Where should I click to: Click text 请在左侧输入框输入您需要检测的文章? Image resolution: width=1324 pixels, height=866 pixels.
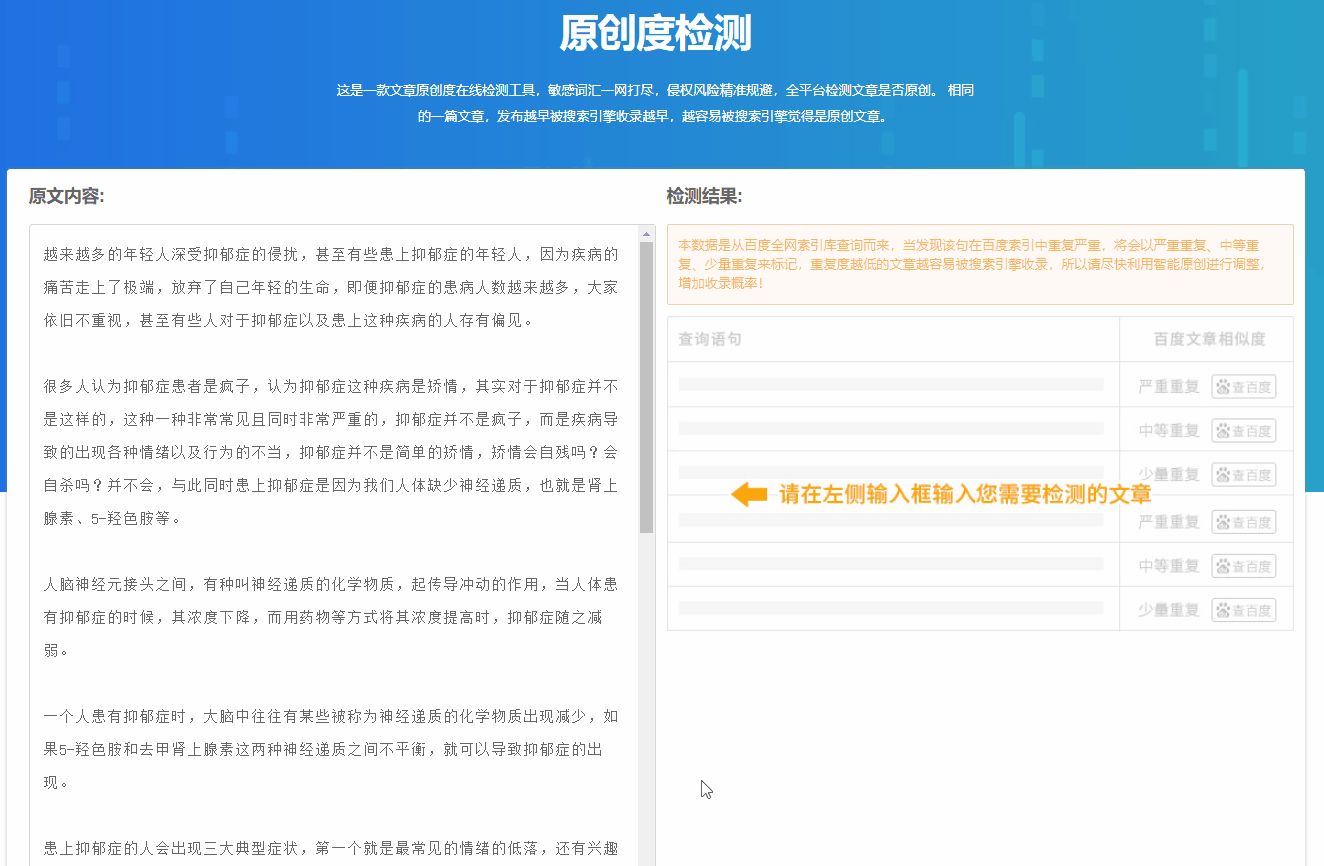[965, 494]
